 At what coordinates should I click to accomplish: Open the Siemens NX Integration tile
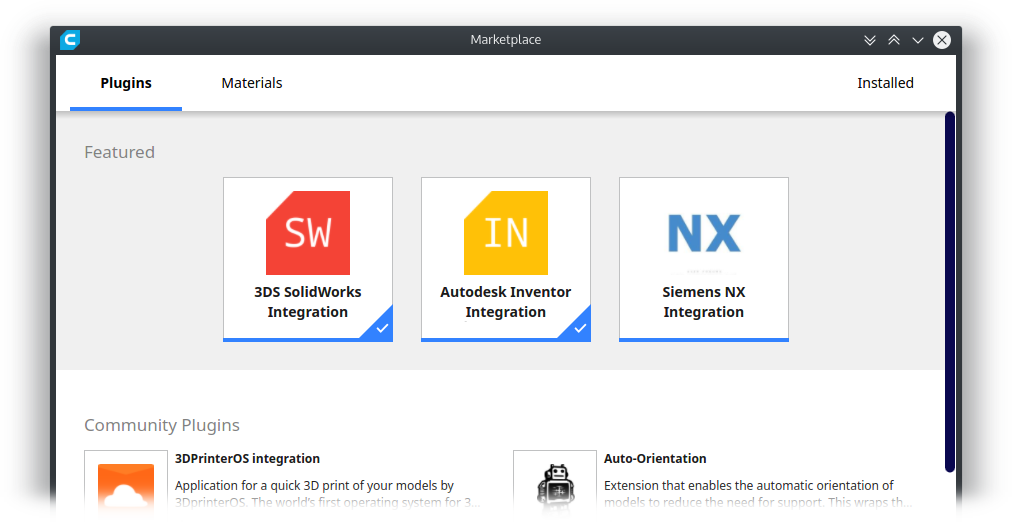click(703, 259)
